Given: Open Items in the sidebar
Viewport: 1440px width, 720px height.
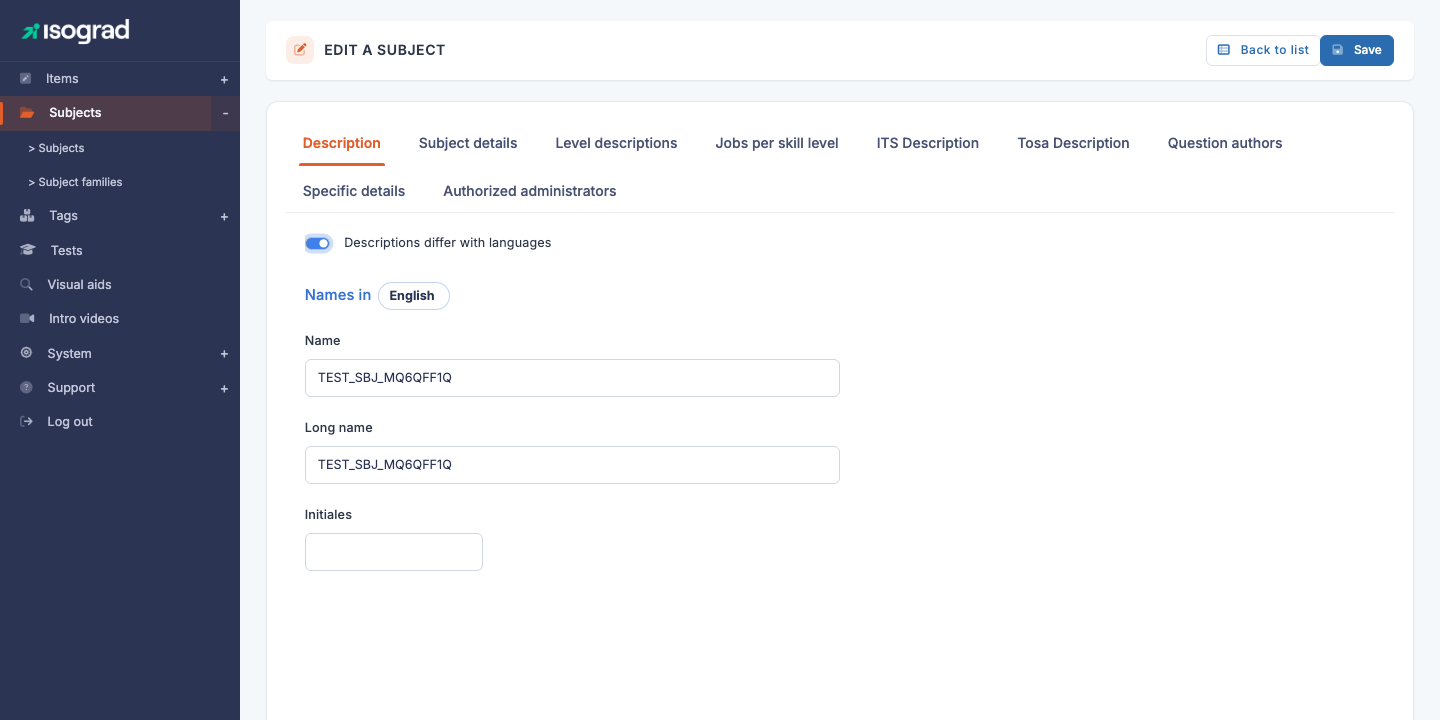Looking at the screenshot, I should tap(62, 78).
